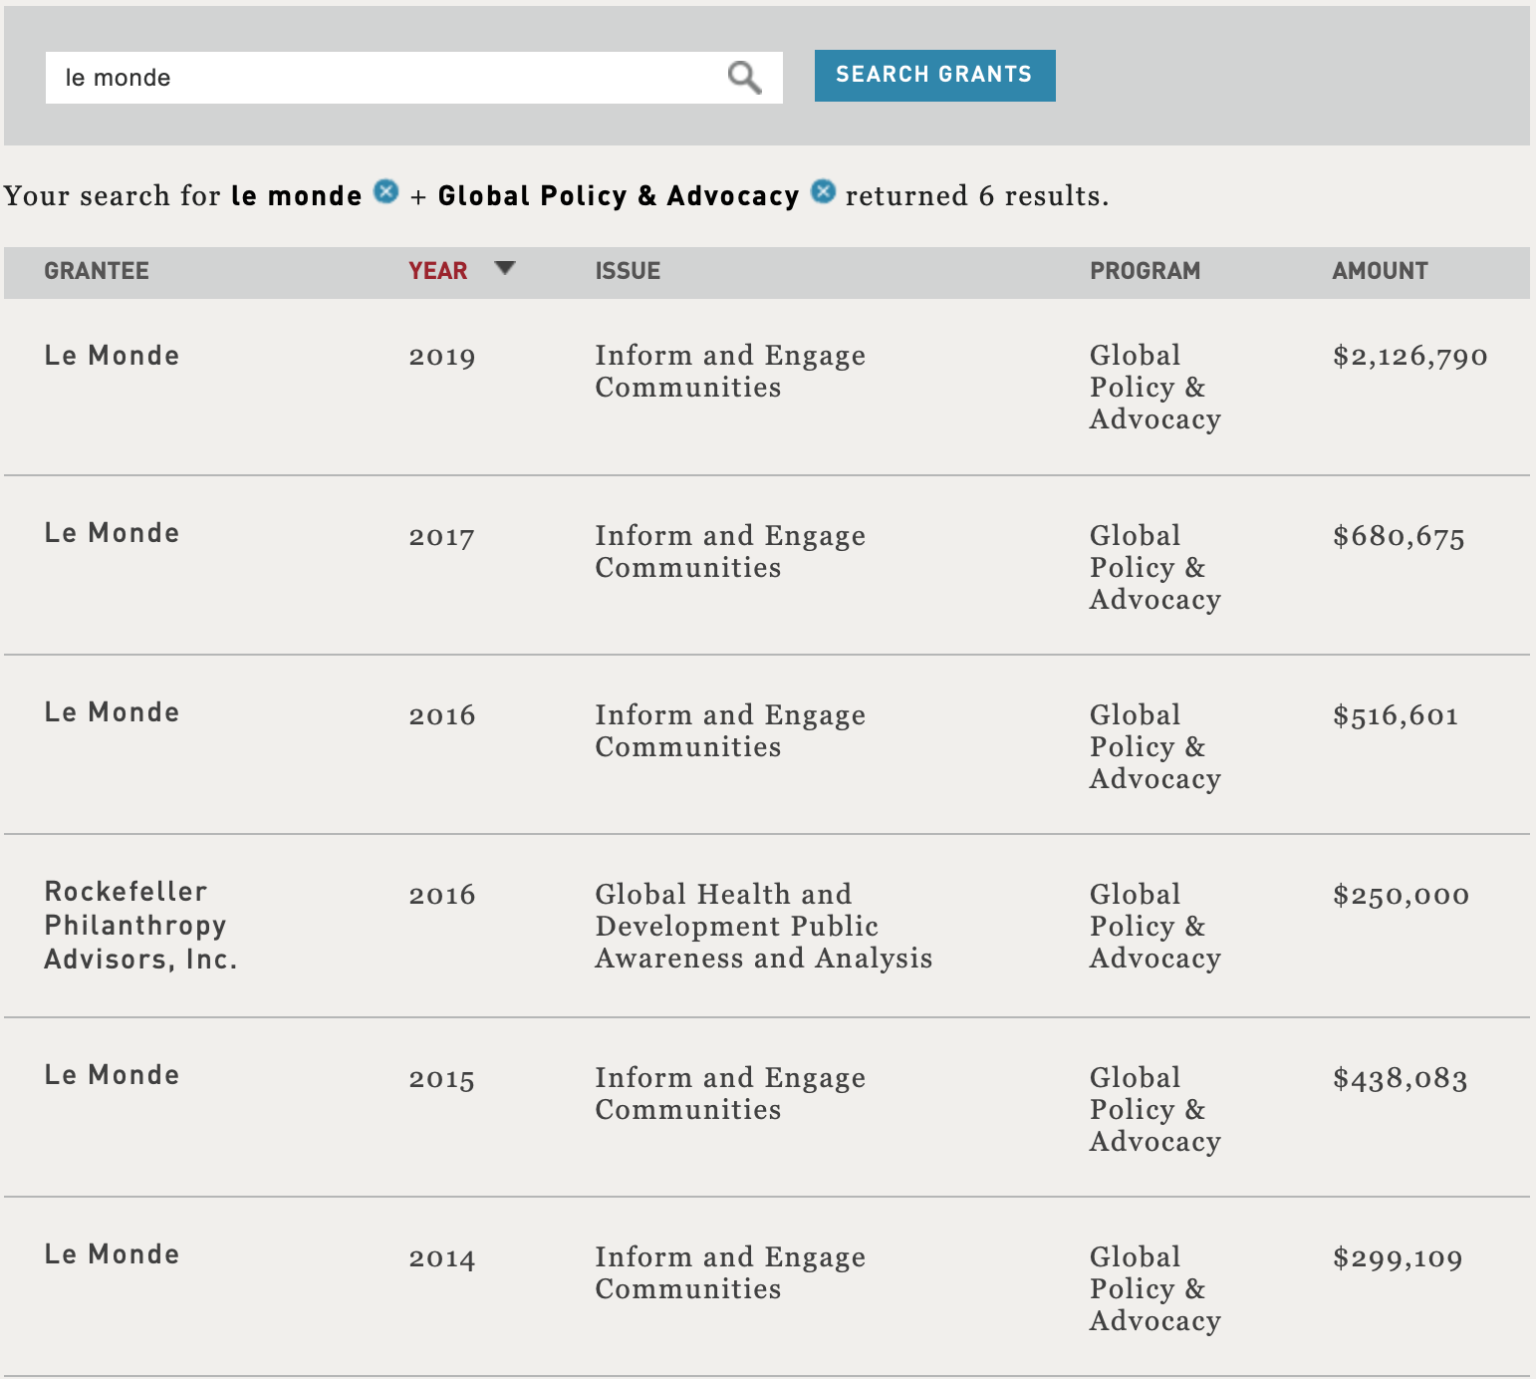Open Le Monde grant worth $516,601
Viewport: 1536px width, 1379px height.
coord(112,712)
